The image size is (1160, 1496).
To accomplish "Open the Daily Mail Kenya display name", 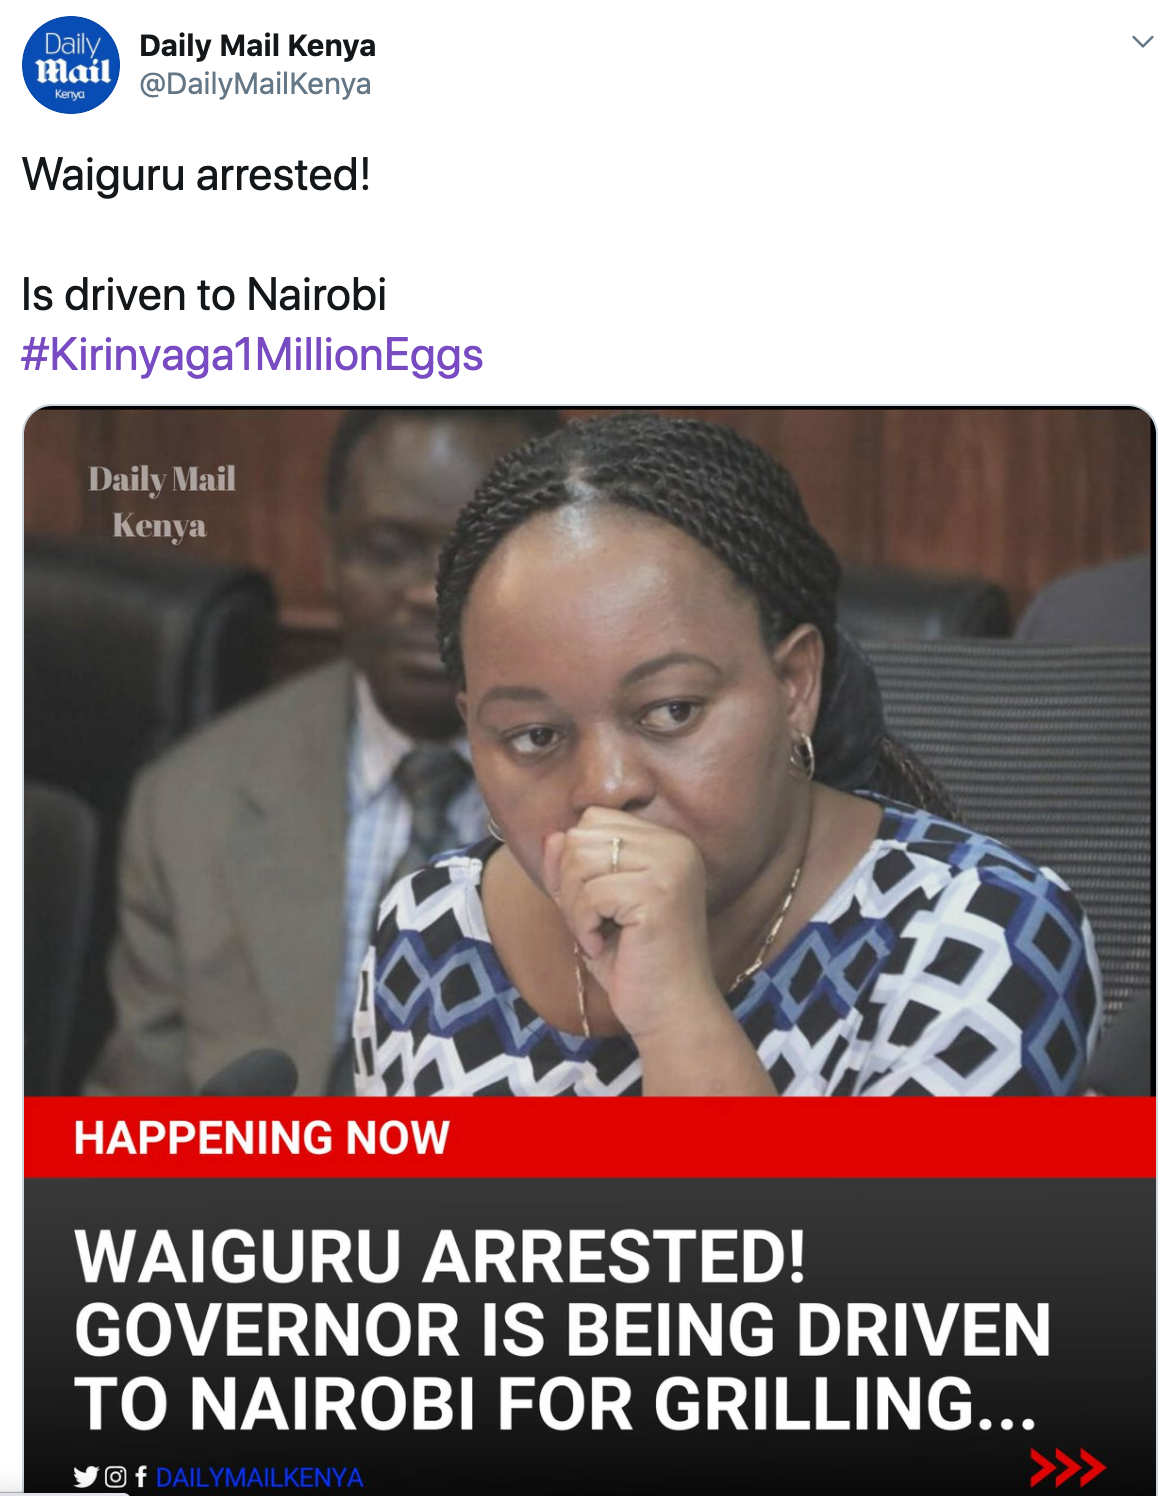I will tap(257, 46).
